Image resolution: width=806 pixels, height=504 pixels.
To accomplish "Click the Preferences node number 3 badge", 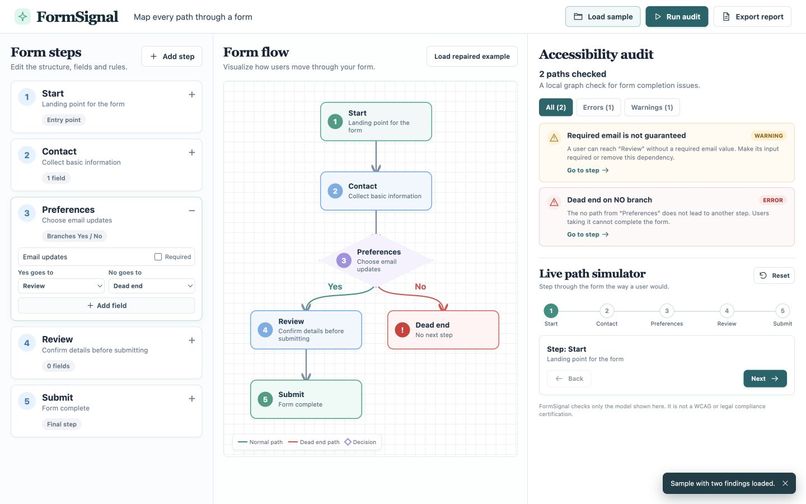I will (343, 260).
